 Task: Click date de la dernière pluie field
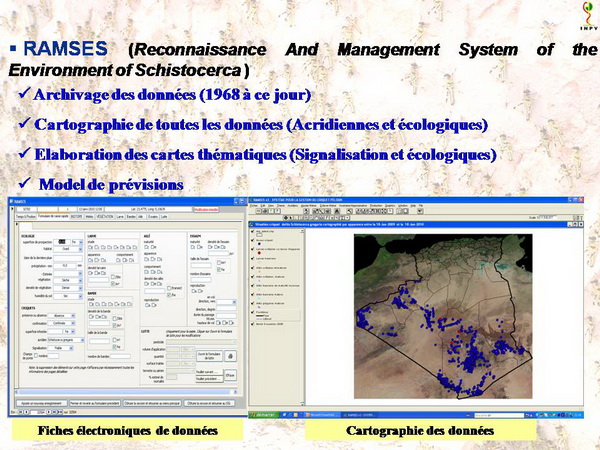tap(68, 258)
